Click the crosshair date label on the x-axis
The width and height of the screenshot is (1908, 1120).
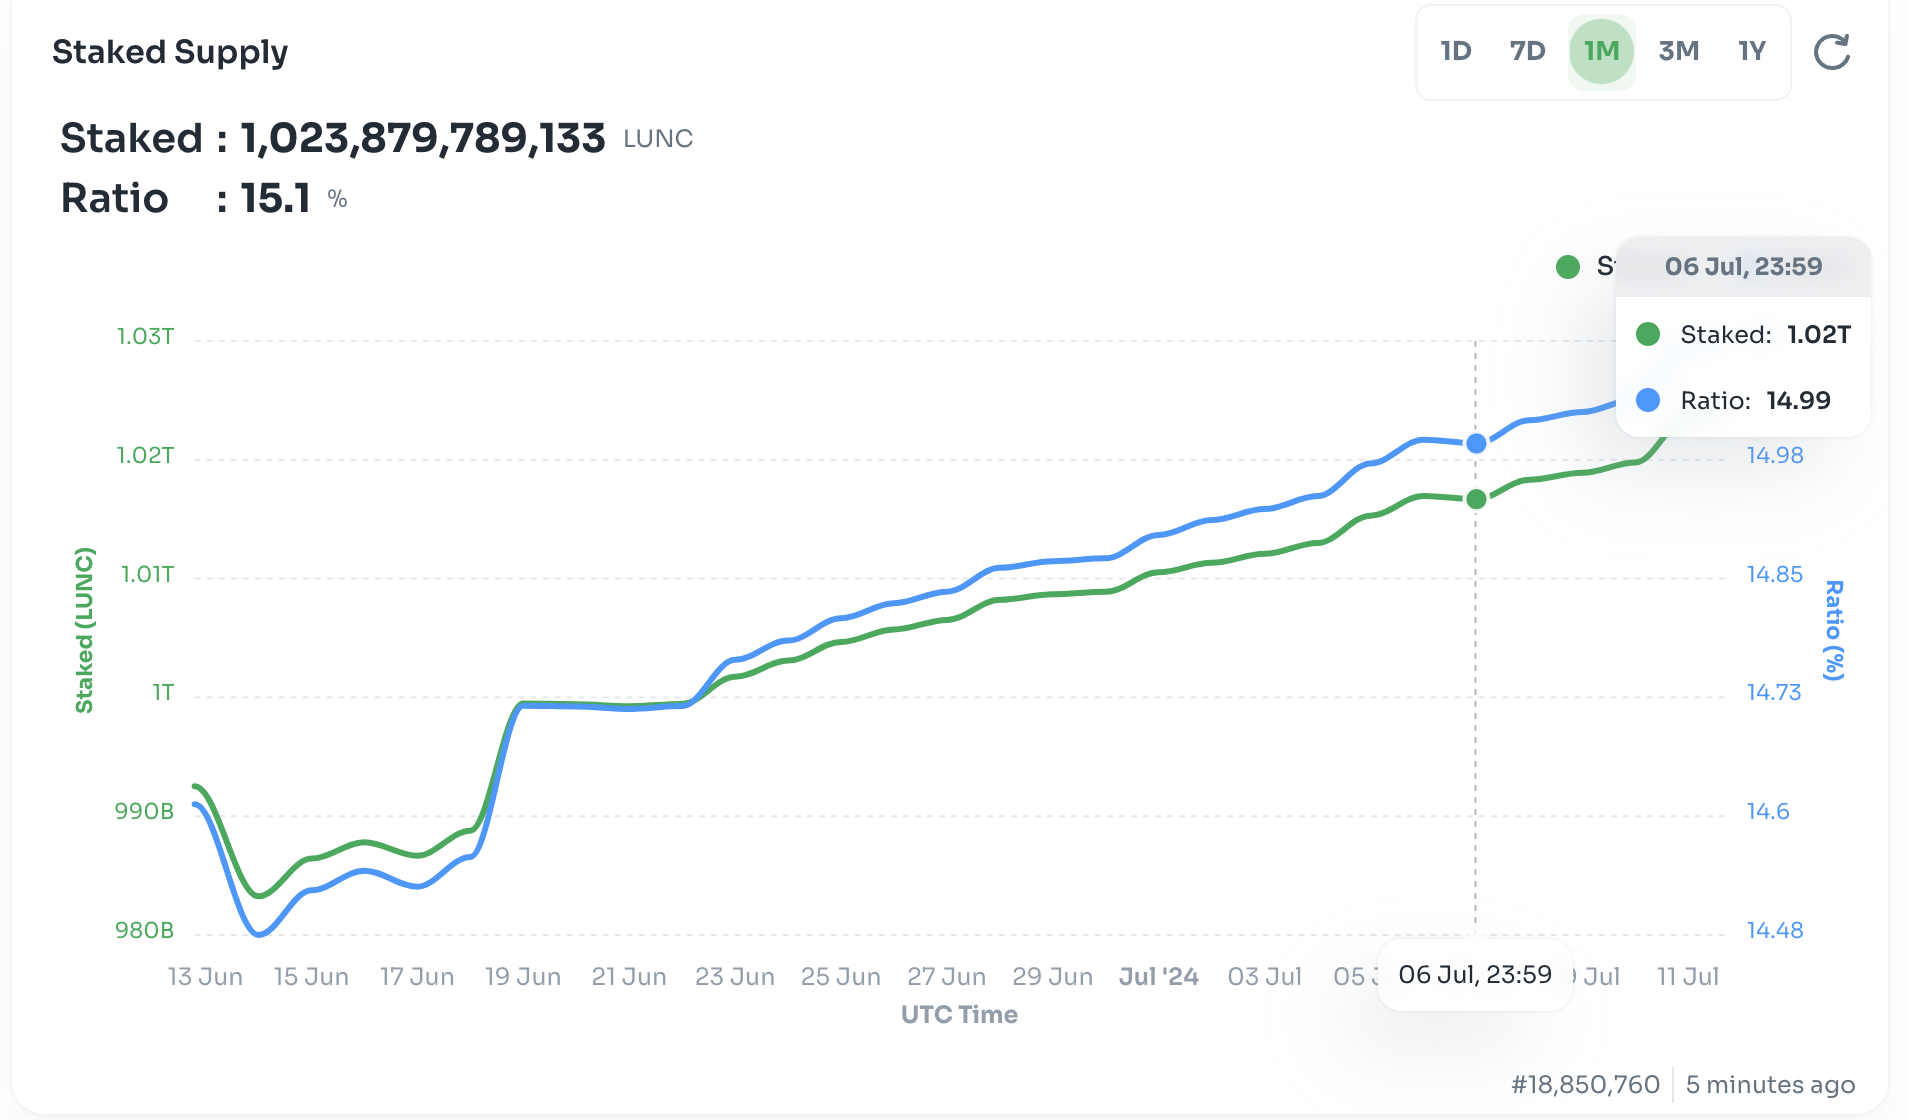1475,975
